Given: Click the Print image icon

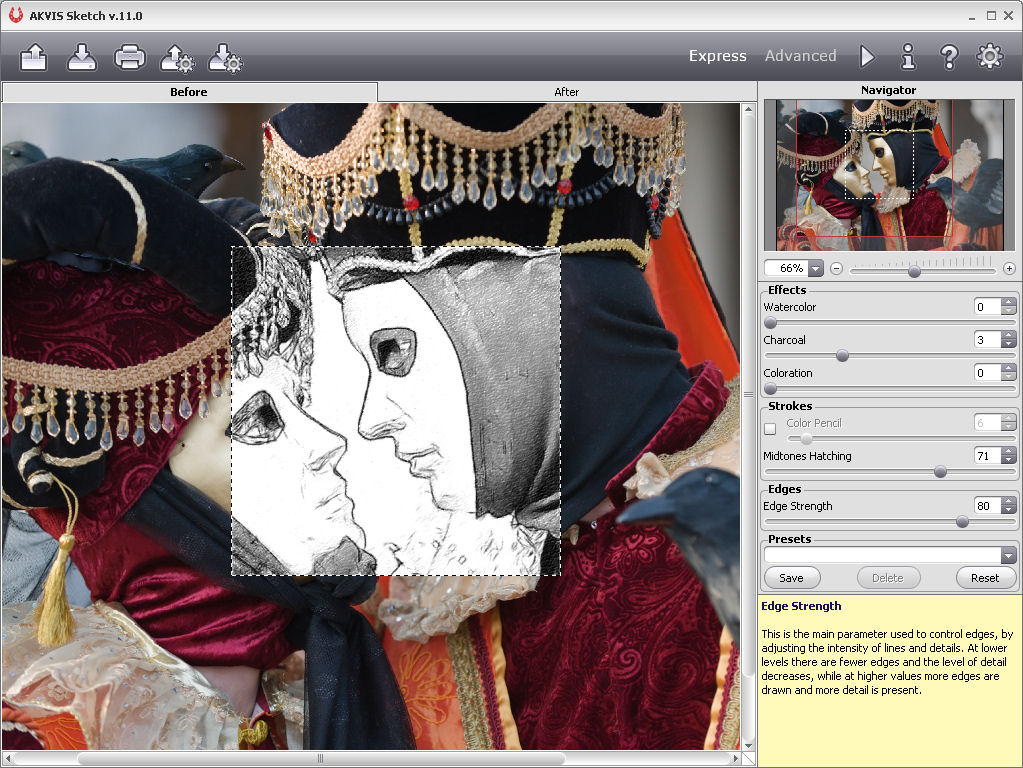Looking at the screenshot, I should coord(130,57).
